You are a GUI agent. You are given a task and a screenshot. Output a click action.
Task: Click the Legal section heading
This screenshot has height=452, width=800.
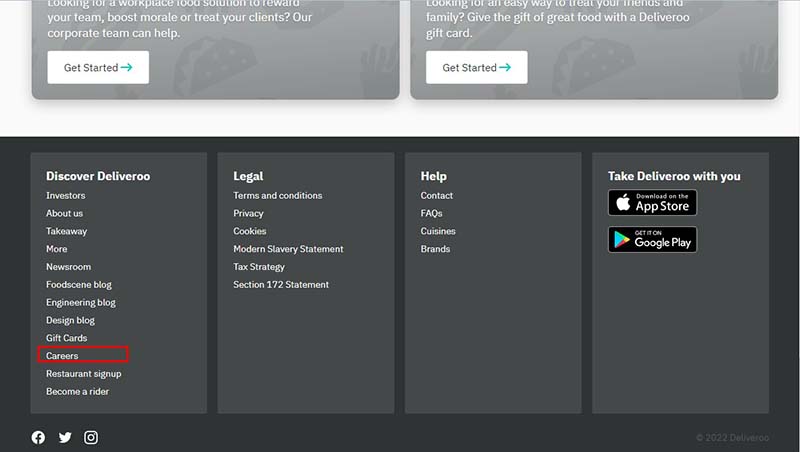click(248, 177)
